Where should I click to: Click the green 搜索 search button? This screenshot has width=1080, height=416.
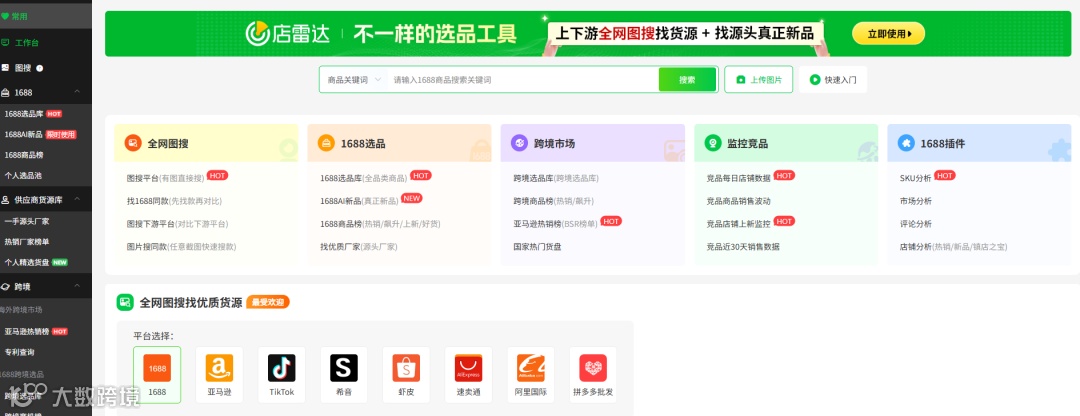tap(687, 80)
